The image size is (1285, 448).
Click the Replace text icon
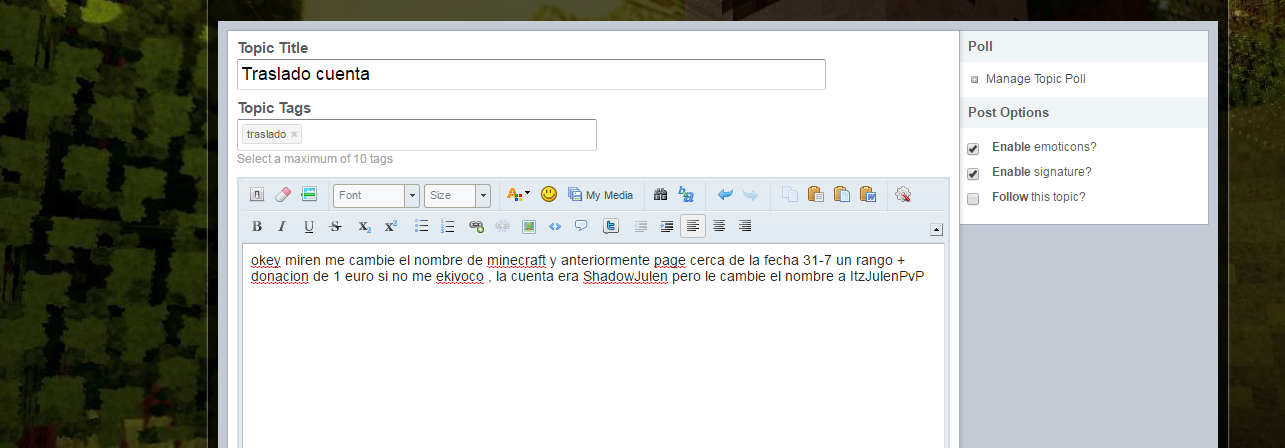tap(686, 195)
